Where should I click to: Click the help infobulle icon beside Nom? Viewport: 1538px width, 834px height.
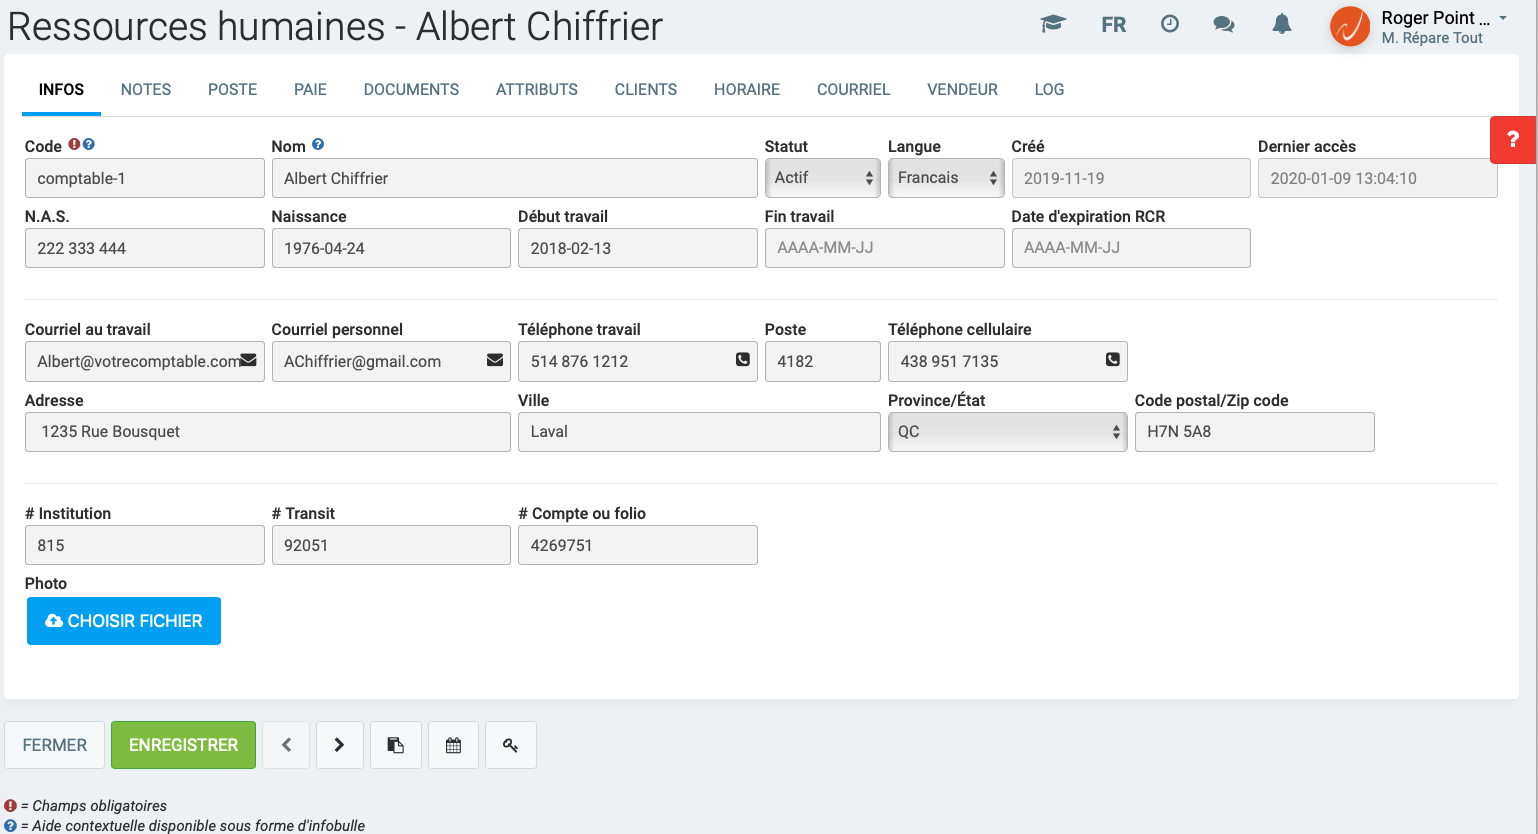pos(318,145)
